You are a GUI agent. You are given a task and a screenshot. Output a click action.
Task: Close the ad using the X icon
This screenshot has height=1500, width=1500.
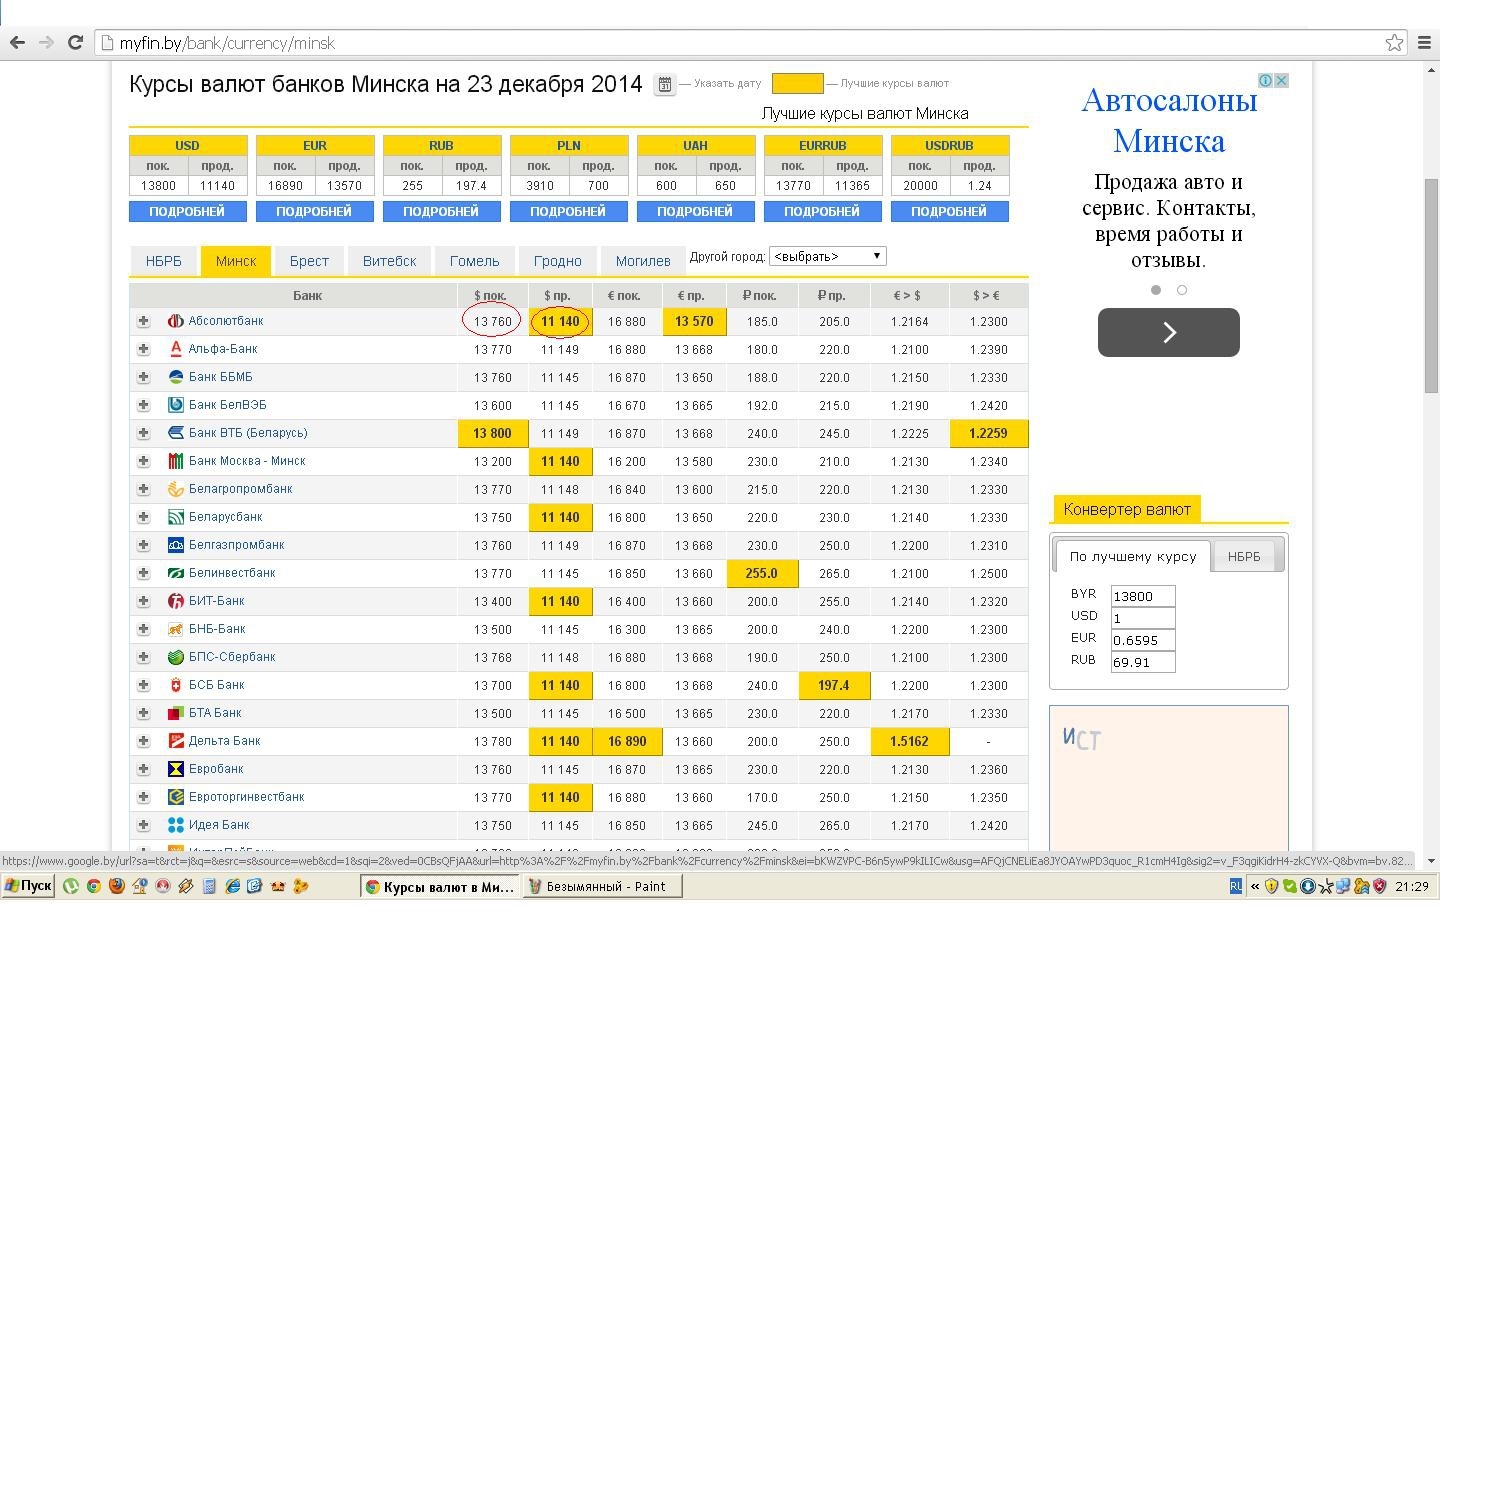(1281, 80)
